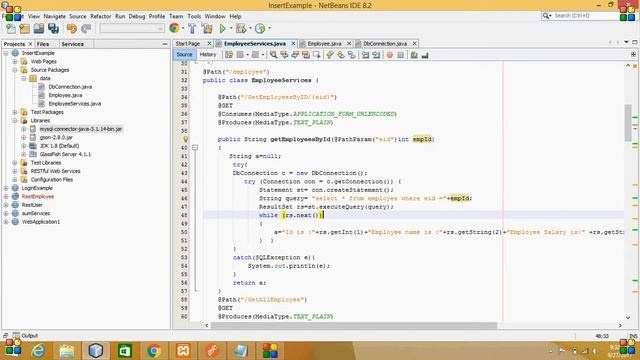Click the editor horizontal scrollbar thumb
The height and width of the screenshot is (360, 640).
click(354, 325)
